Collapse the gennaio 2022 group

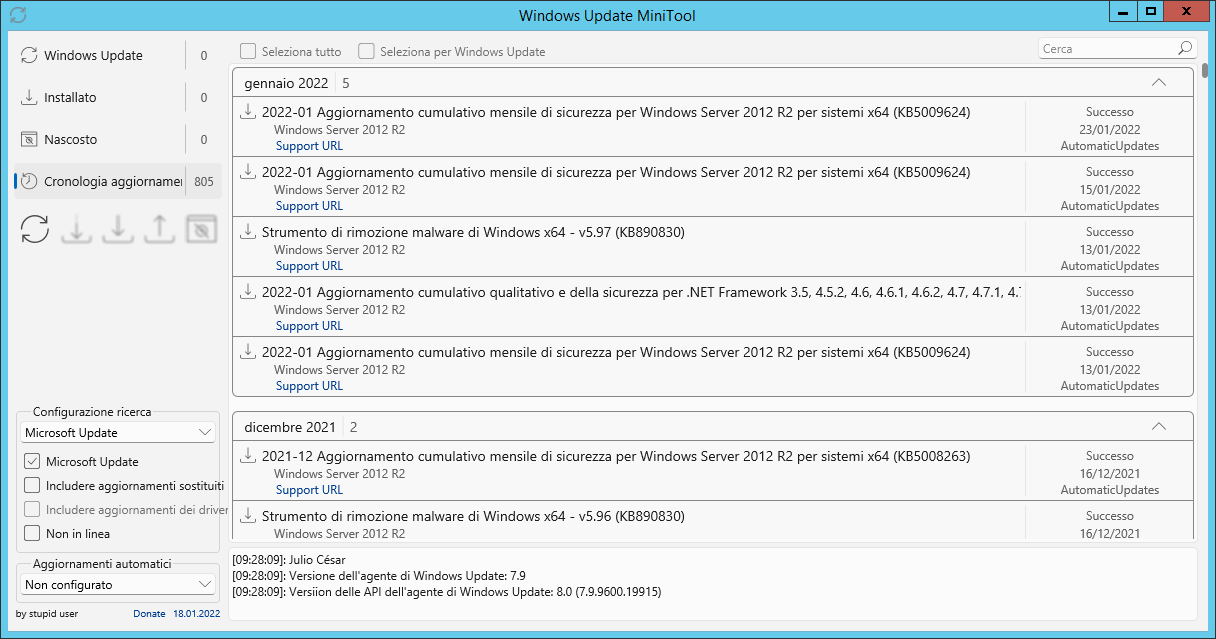(1159, 83)
